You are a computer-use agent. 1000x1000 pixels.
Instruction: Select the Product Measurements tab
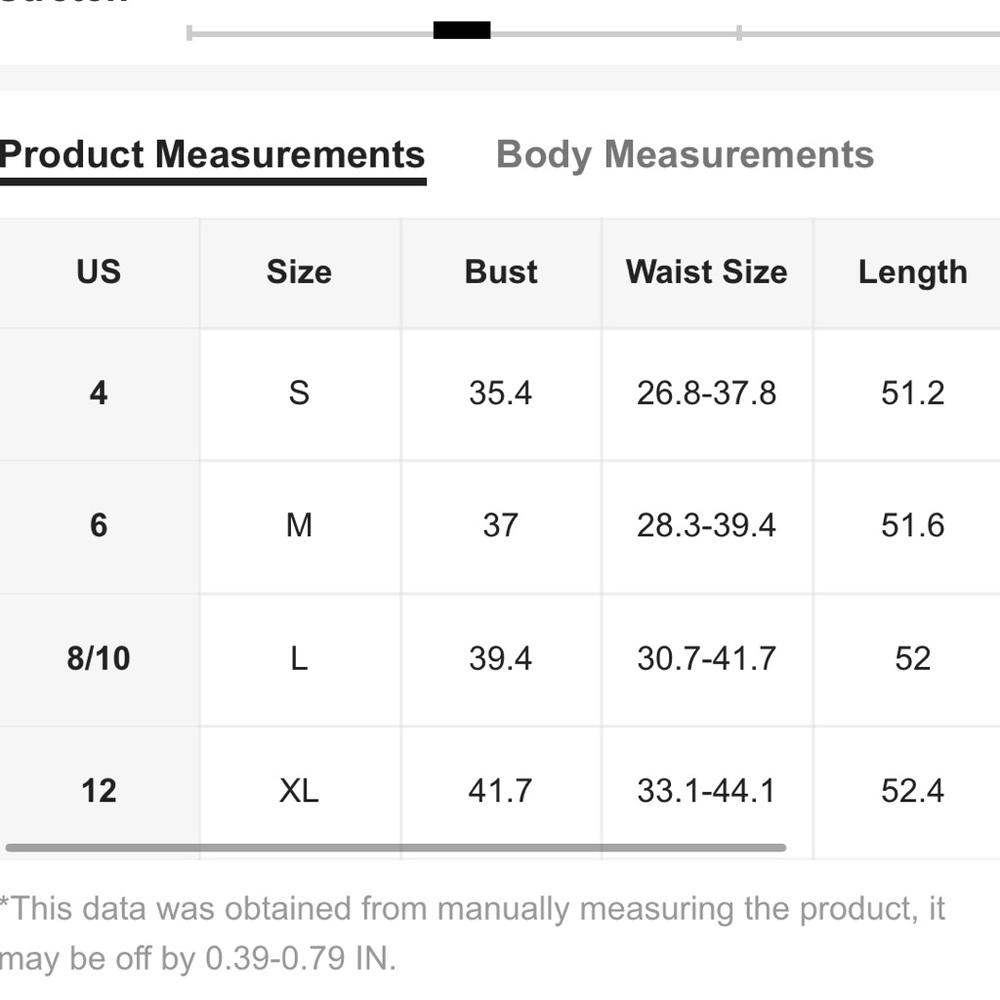pyautogui.click(x=212, y=155)
